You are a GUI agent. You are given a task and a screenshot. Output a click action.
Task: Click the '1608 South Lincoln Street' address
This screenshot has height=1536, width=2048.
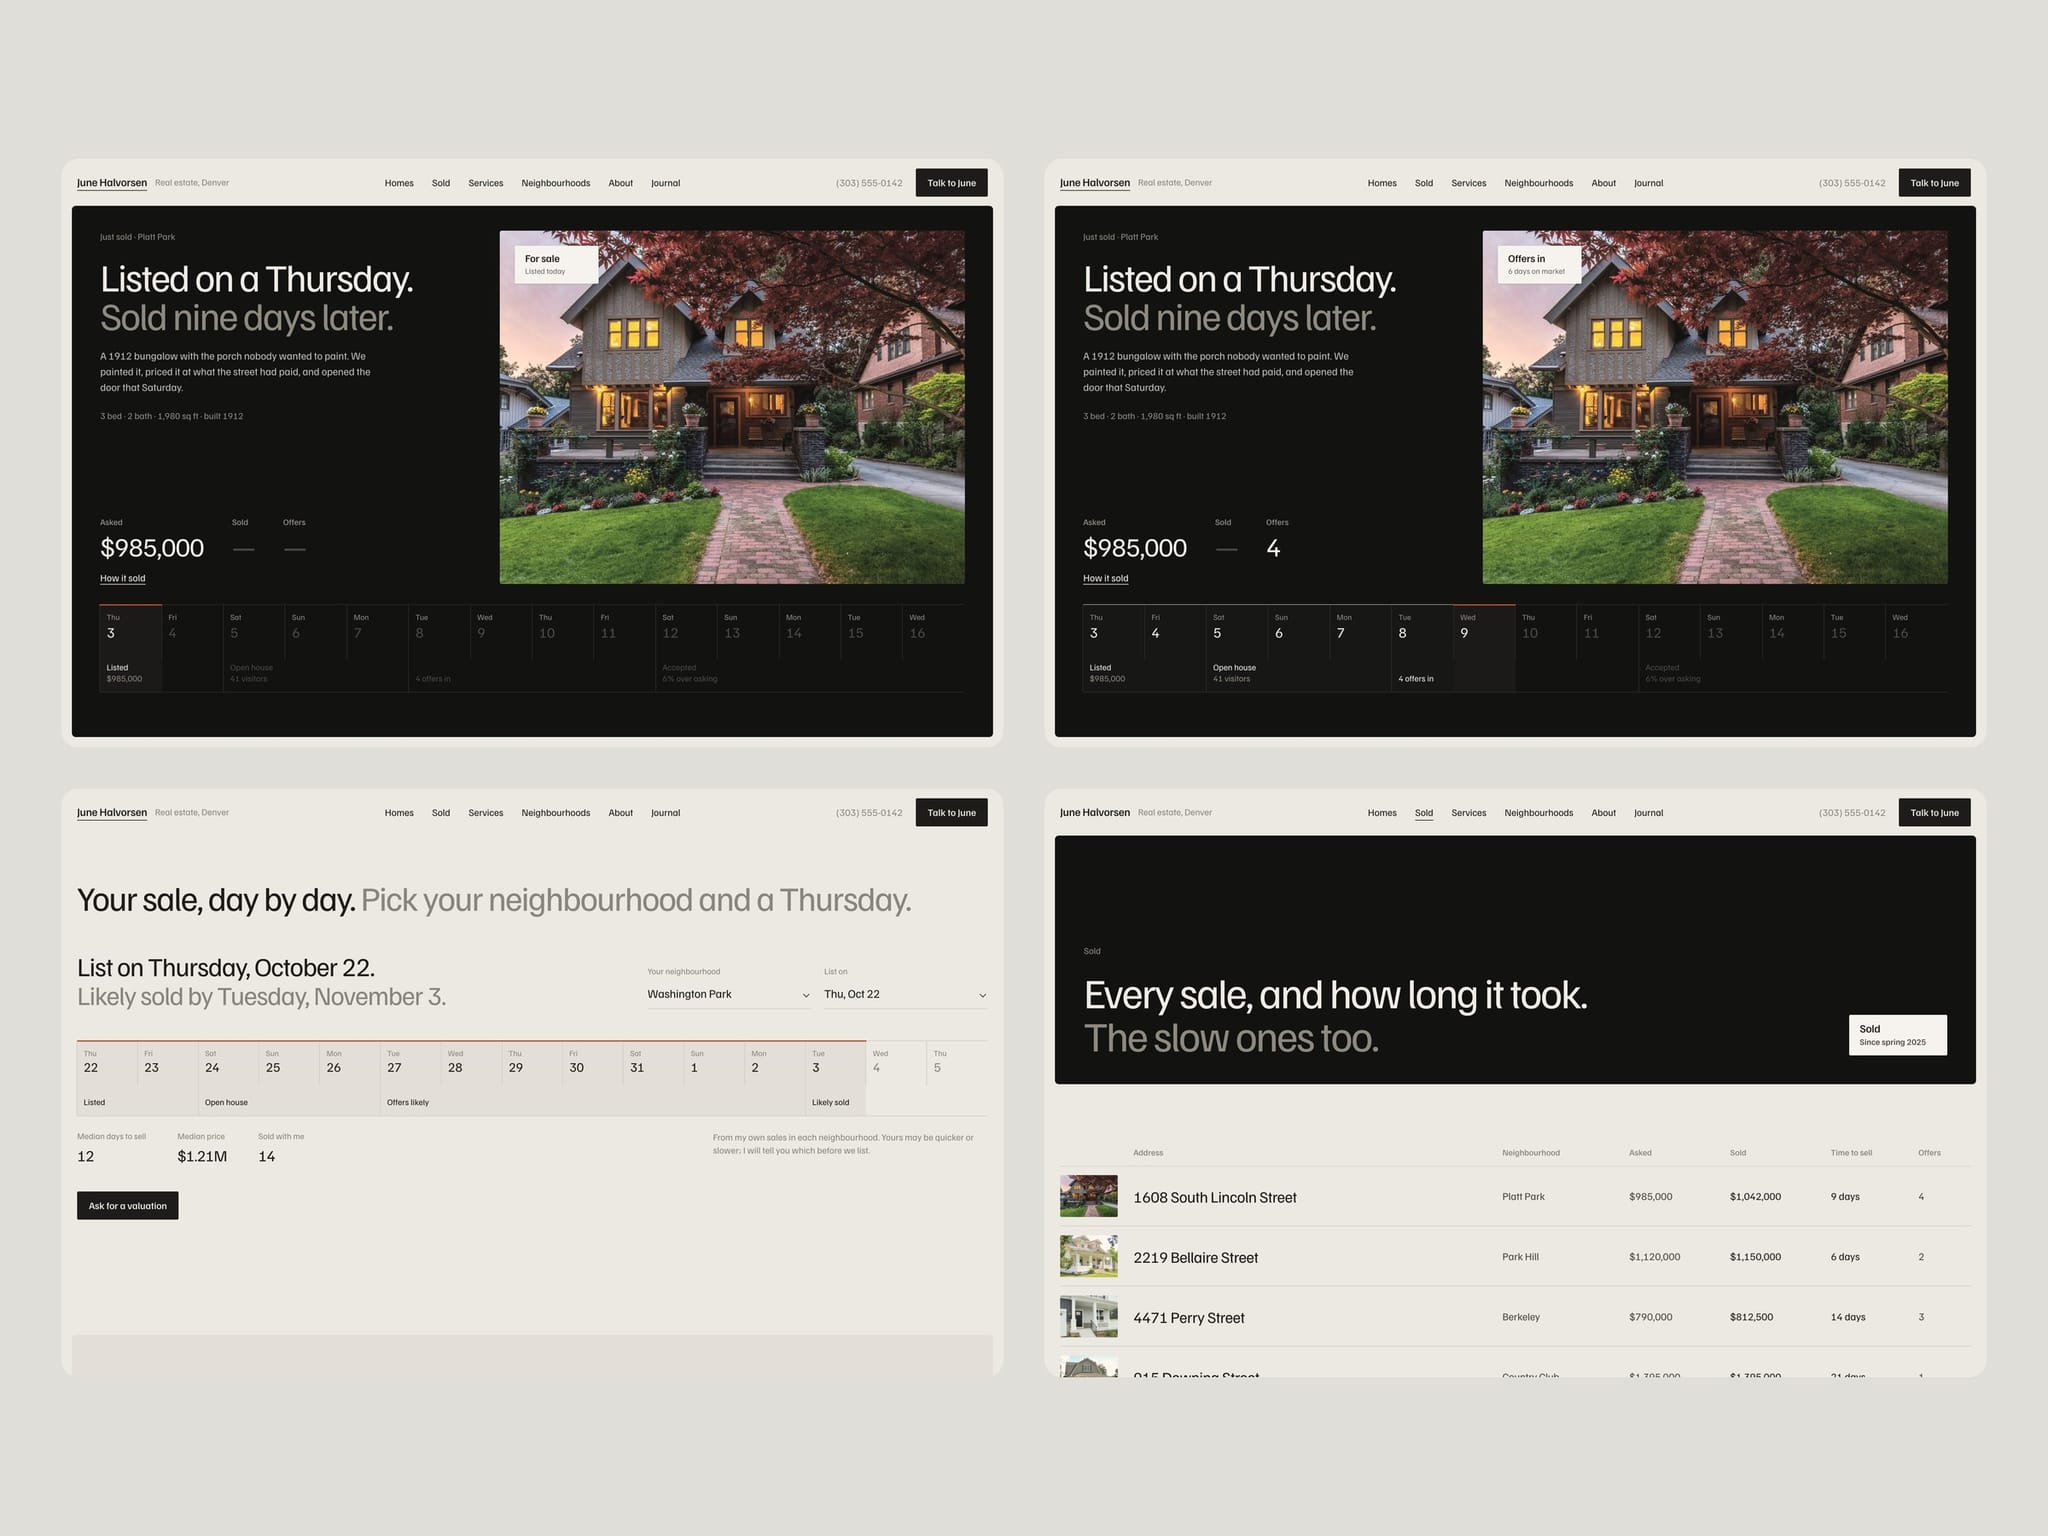pyautogui.click(x=1215, y=1197)
